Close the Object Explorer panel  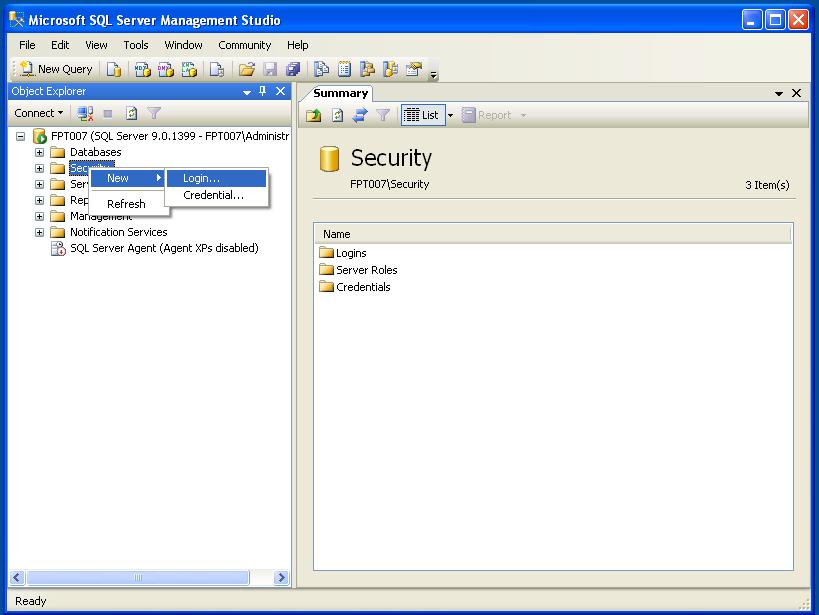[x=280, y=91]
